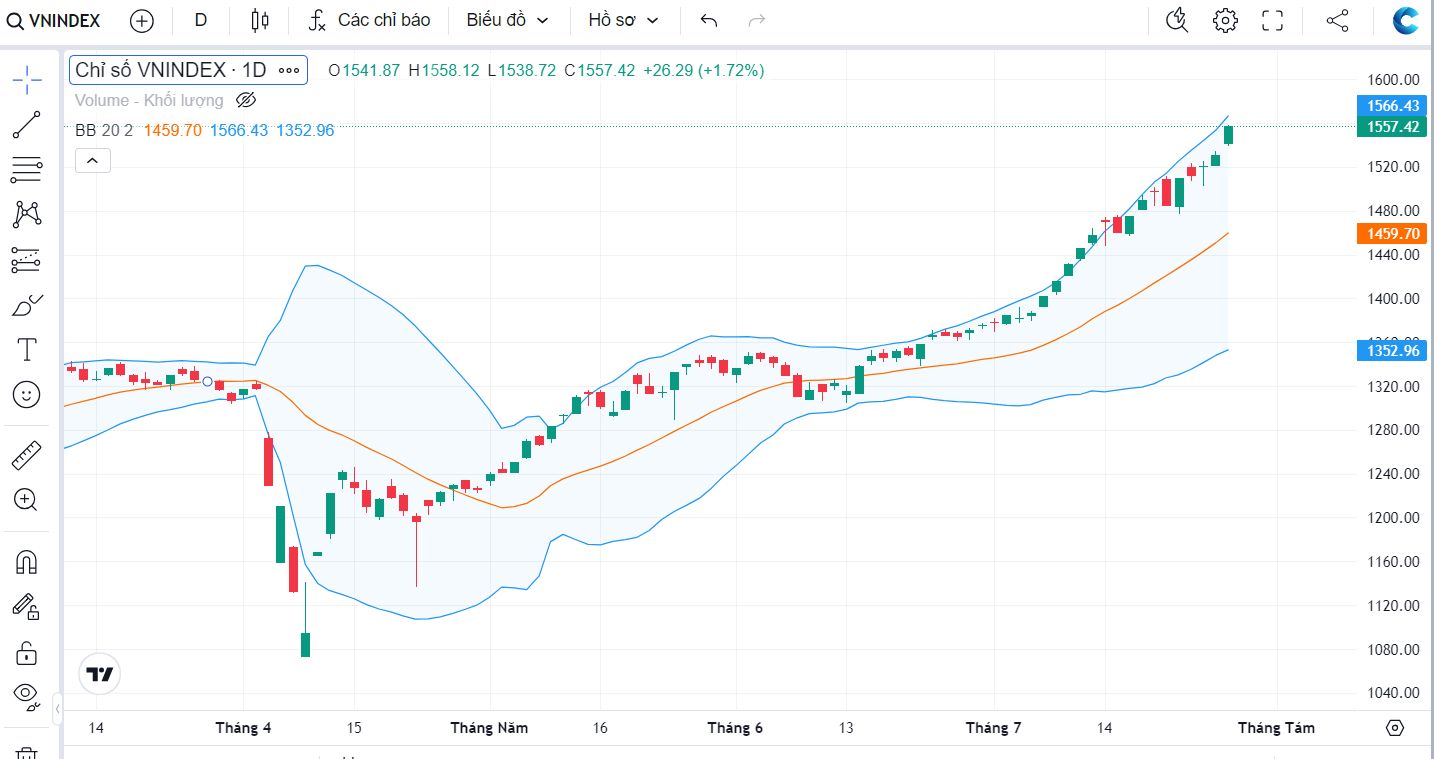Screen dimensions: 1434x759
Task: Click the small circle marker on the chart
Action: [208, 381]
